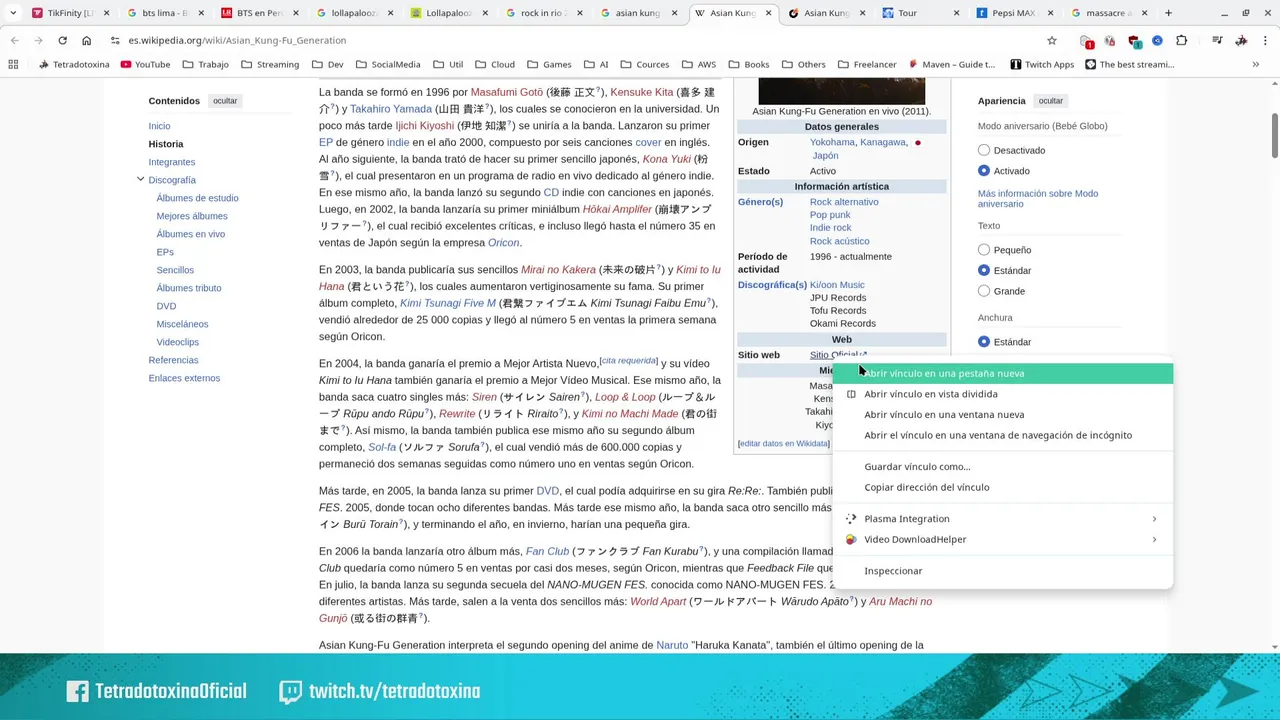The height and width of the screenshot is (720, 1280).
Task: Open a new browser tab with plus
Action: pos(1168,13)
